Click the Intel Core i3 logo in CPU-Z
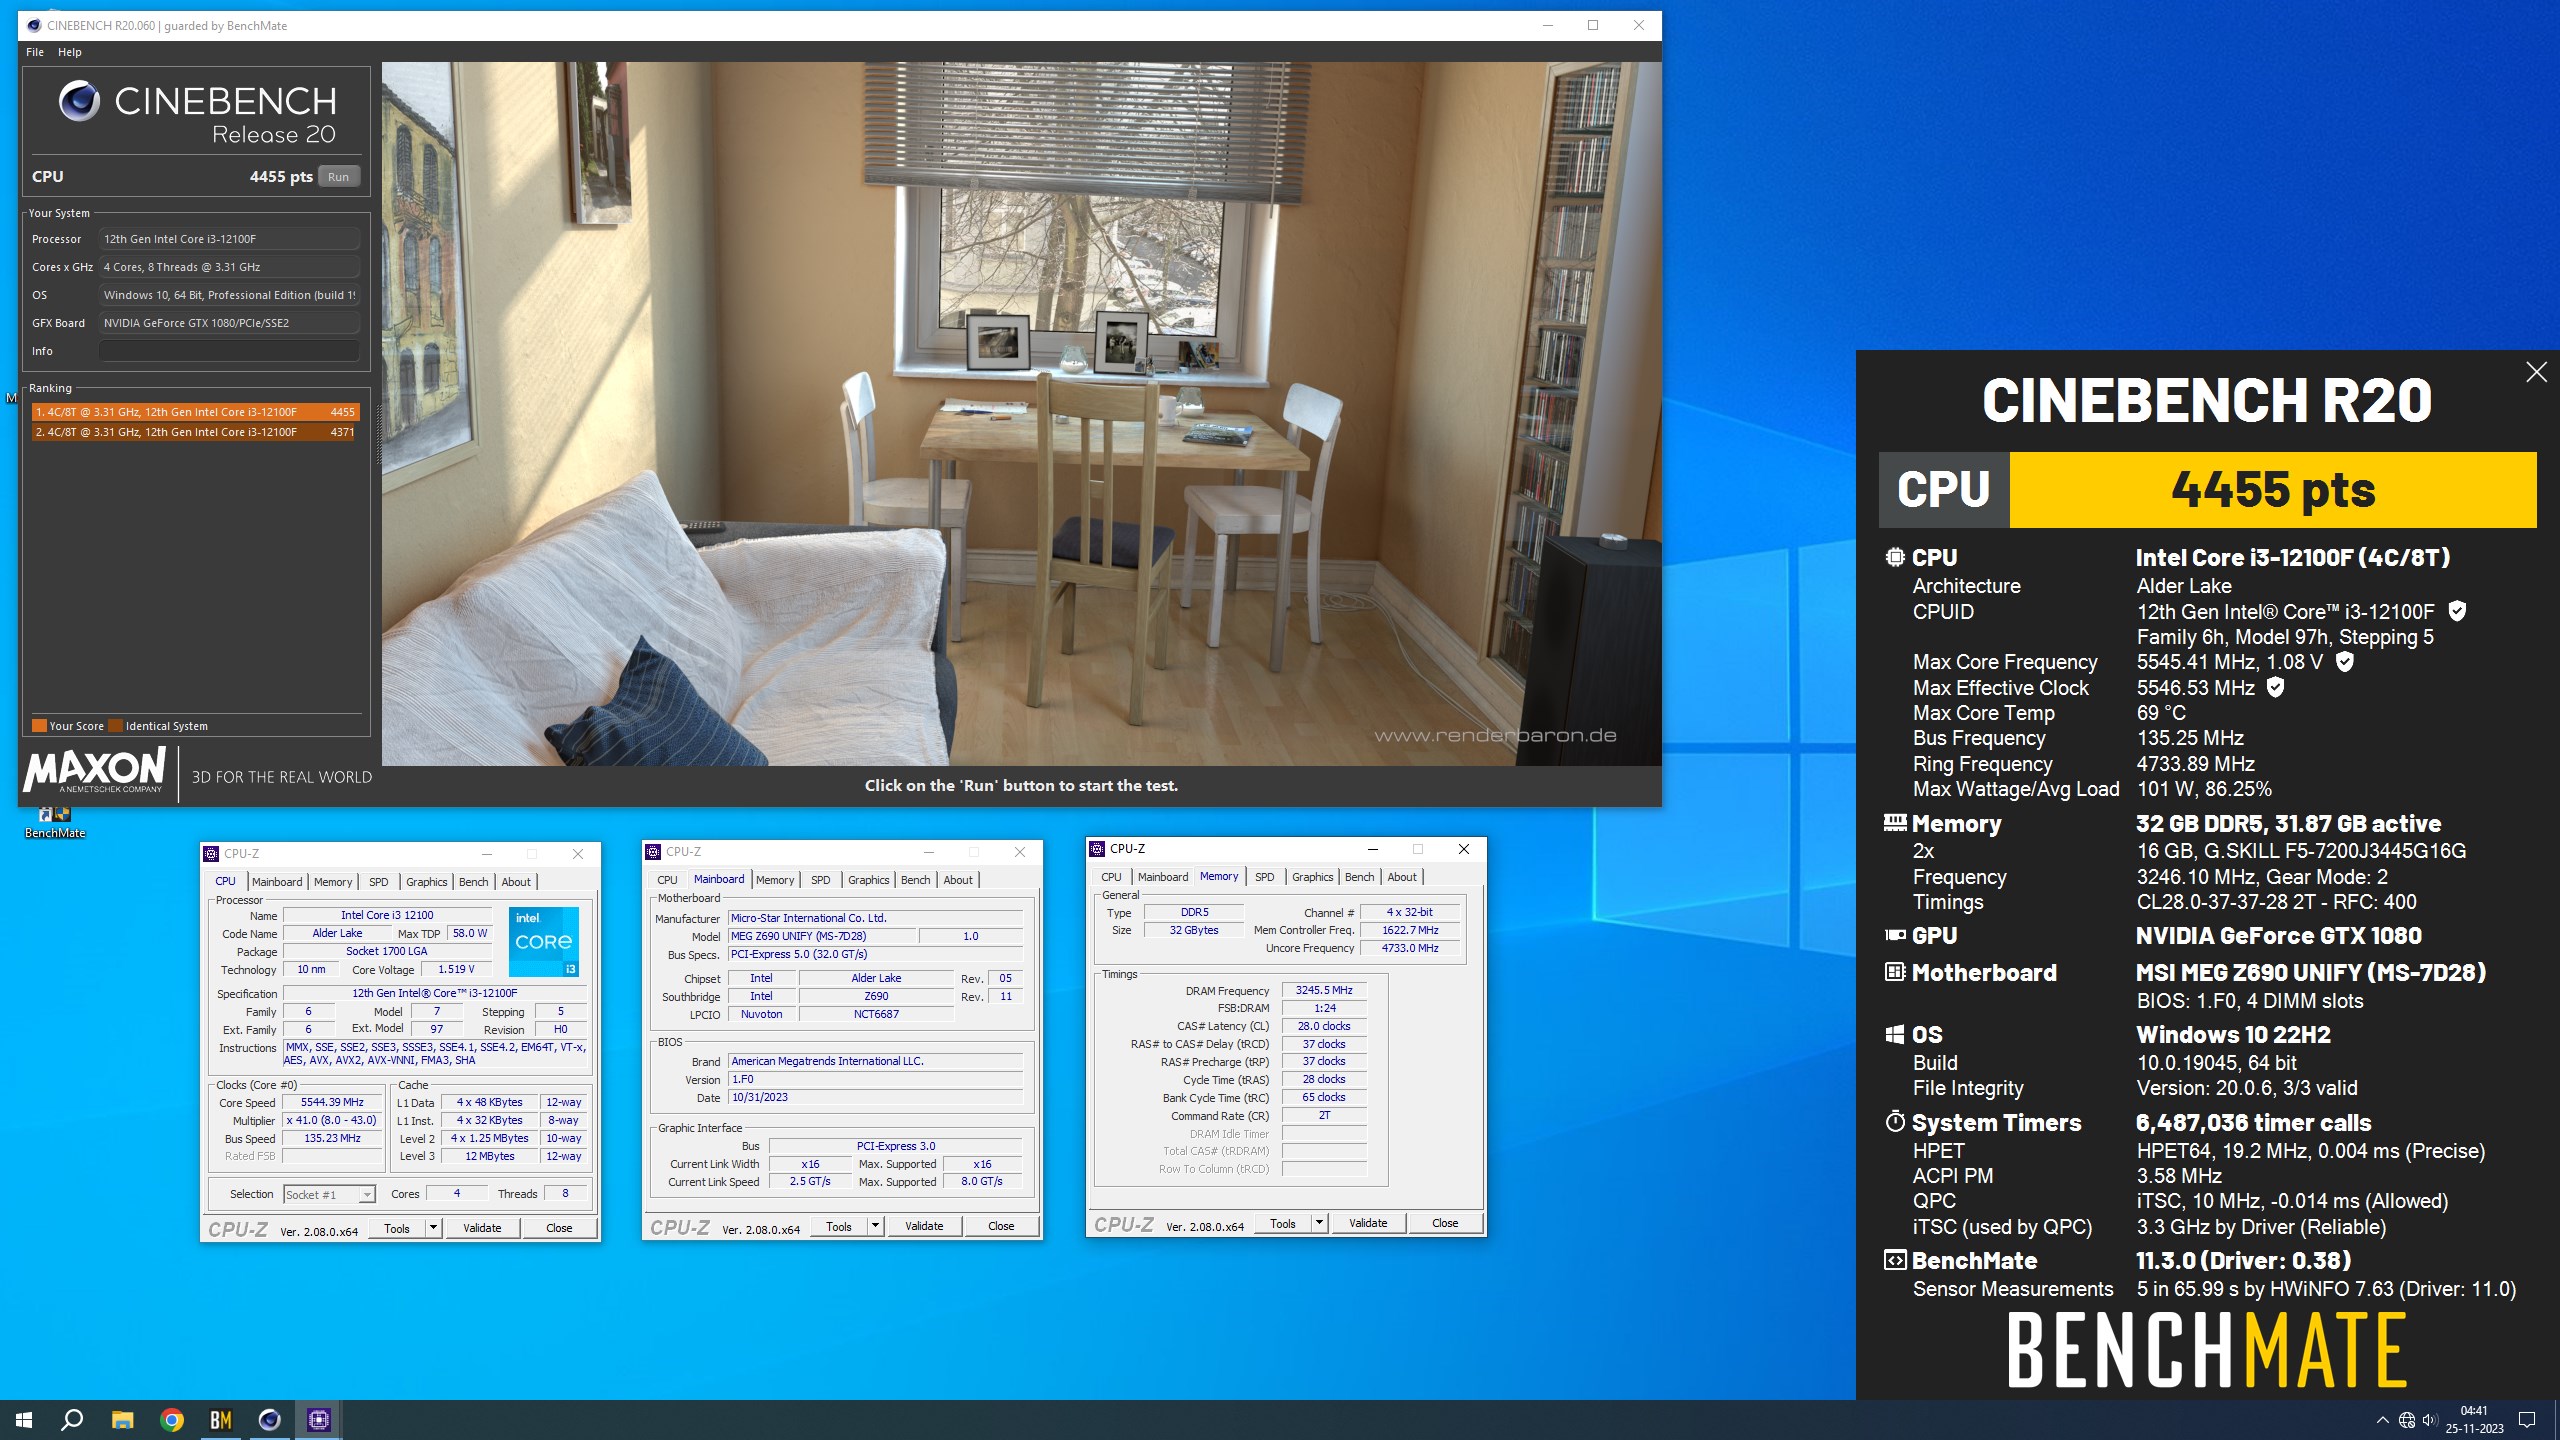 pos(543,941)
